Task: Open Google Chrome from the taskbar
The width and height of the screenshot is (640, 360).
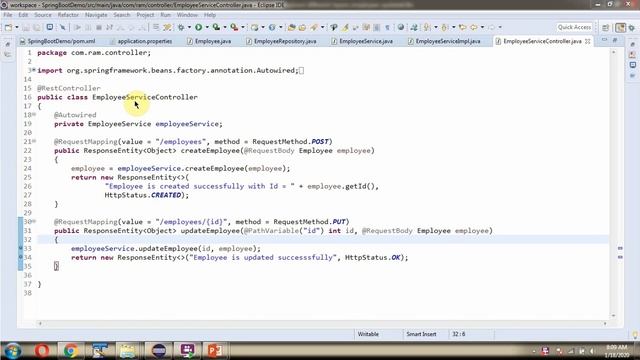Action: [70, 351]
